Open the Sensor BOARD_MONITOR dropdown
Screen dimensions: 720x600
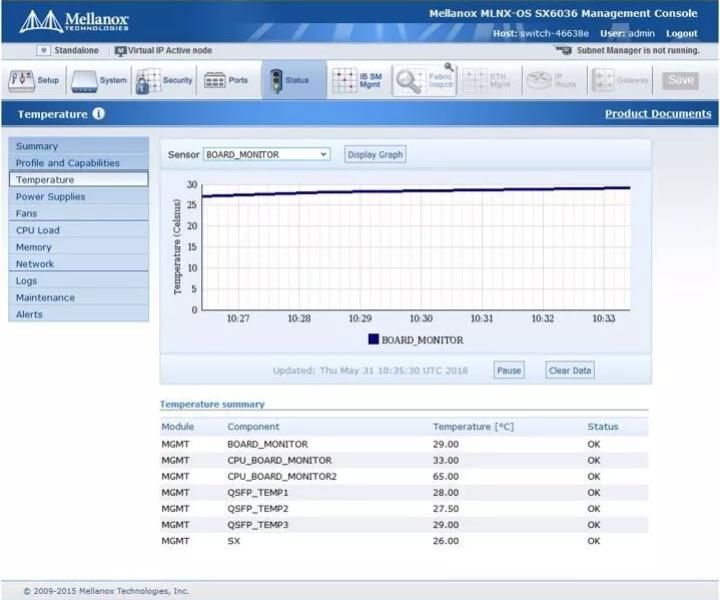(x=266, y=154)
